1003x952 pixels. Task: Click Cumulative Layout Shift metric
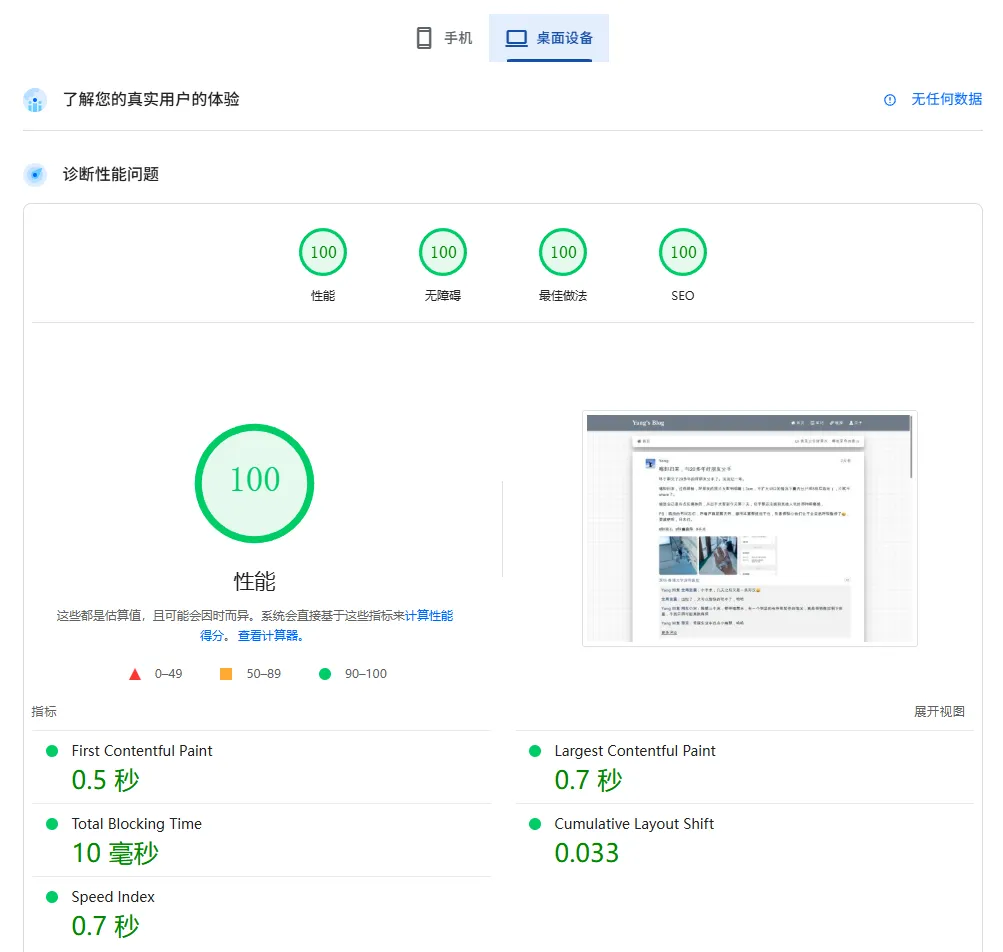click(634, 824)
